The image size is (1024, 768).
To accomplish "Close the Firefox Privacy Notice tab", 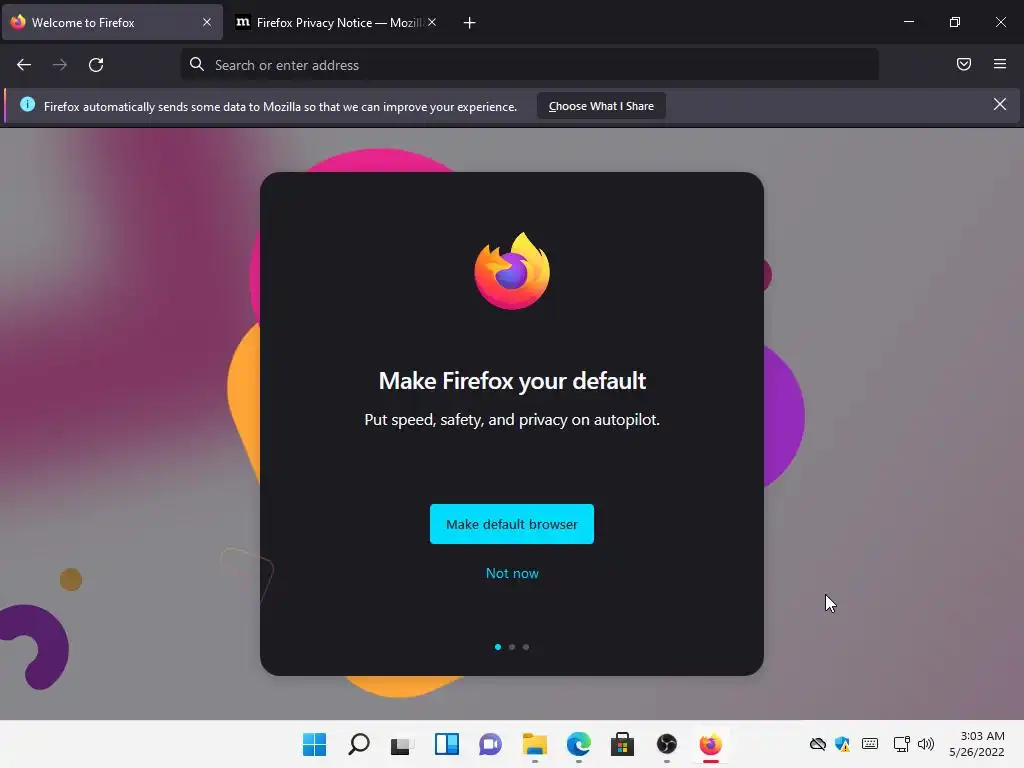I will coord(432,22).
